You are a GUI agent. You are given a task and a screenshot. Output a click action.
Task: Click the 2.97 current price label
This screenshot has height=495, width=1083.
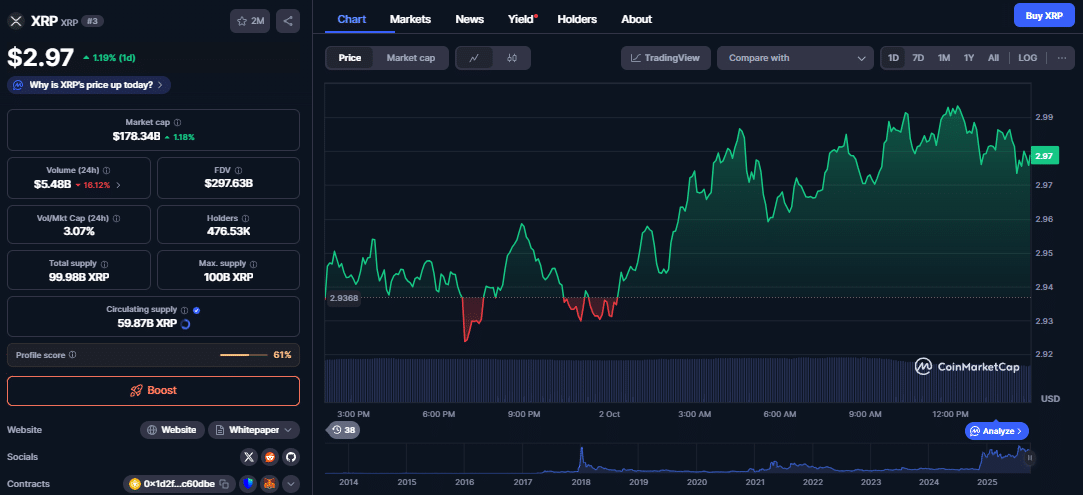click(x=1044, y=157)
